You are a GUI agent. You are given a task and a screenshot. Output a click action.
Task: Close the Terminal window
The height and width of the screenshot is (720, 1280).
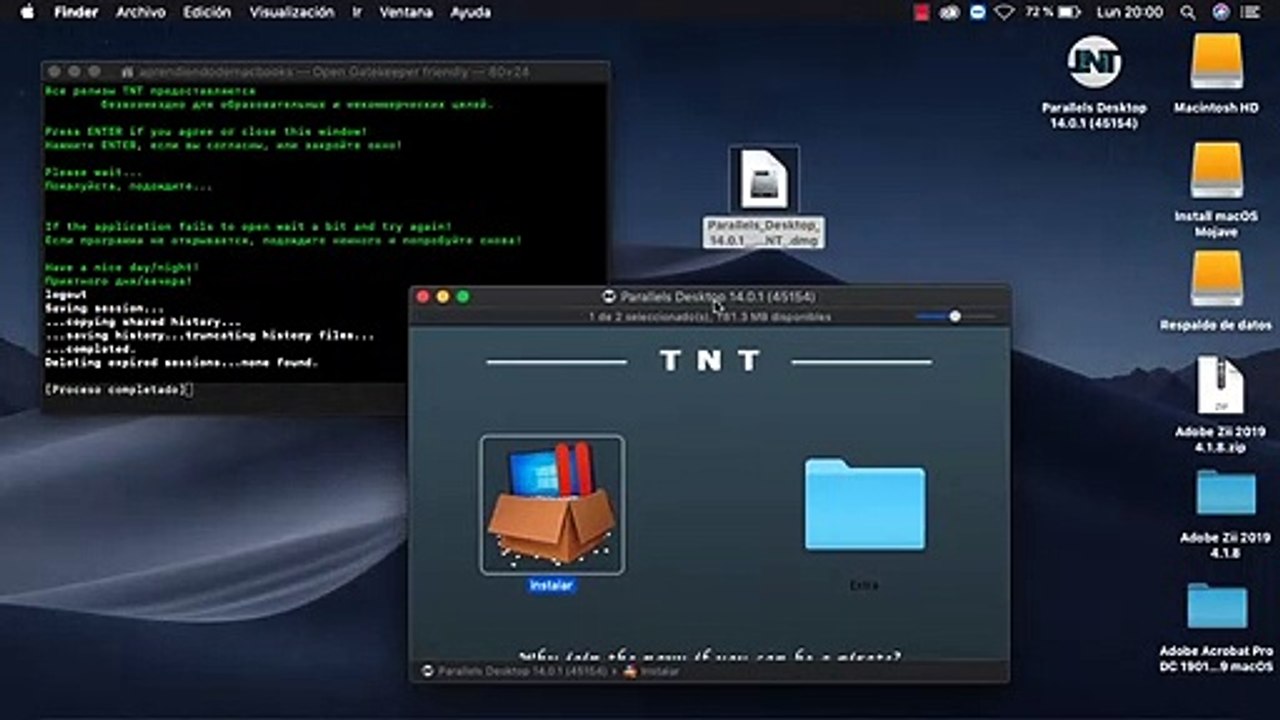pyautogui.click(x=55, y=72)
